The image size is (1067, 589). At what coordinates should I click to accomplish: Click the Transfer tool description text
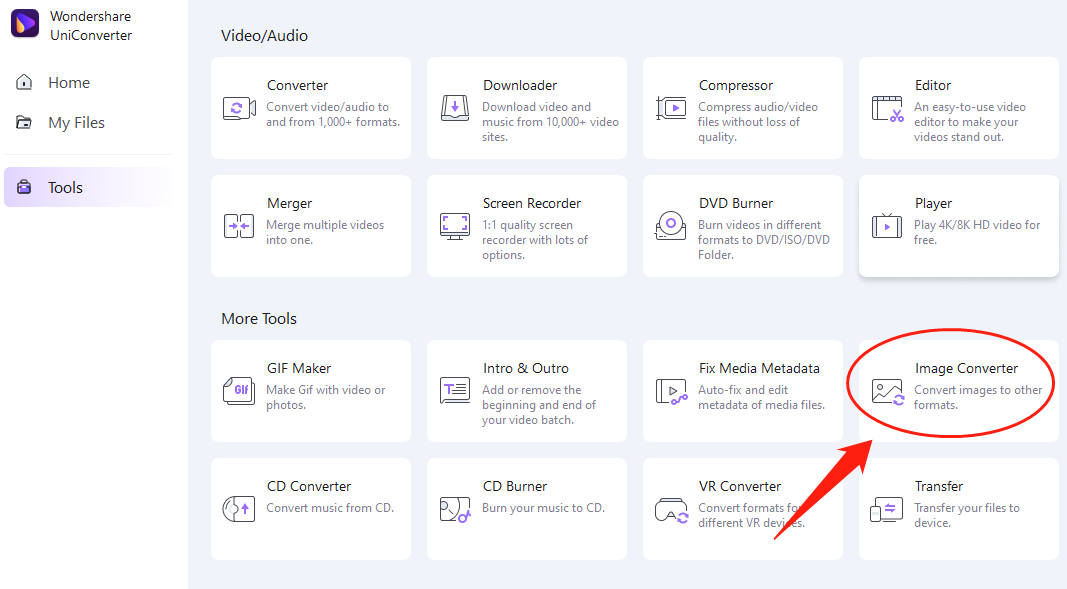[x=966, y=515]
